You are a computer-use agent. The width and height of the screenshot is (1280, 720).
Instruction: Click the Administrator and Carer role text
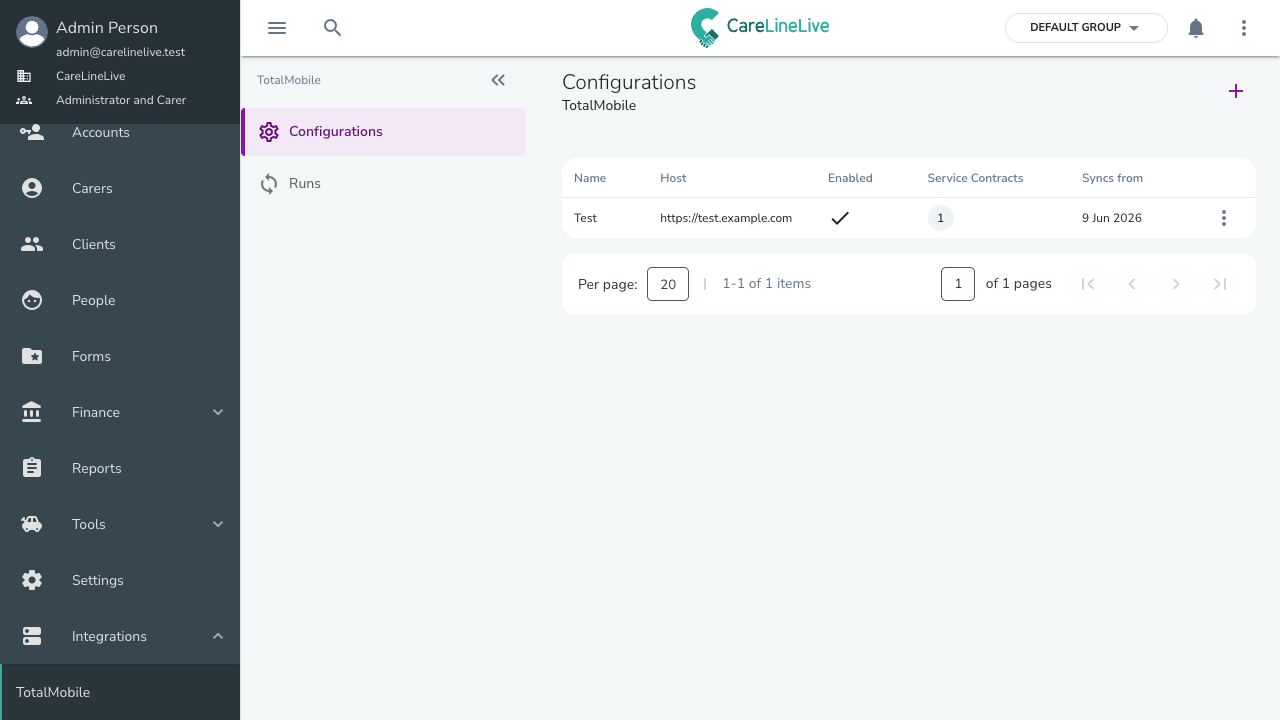[x=121, y=100]
